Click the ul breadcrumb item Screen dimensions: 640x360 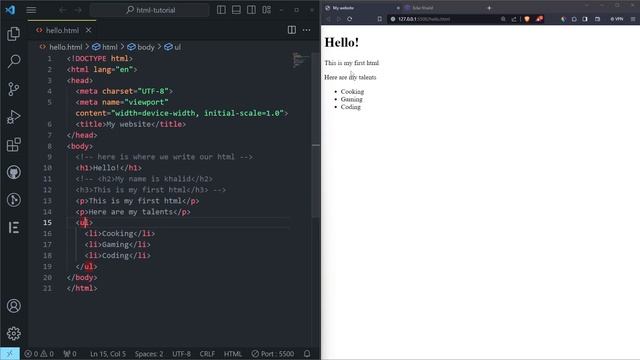pos(173,47)
